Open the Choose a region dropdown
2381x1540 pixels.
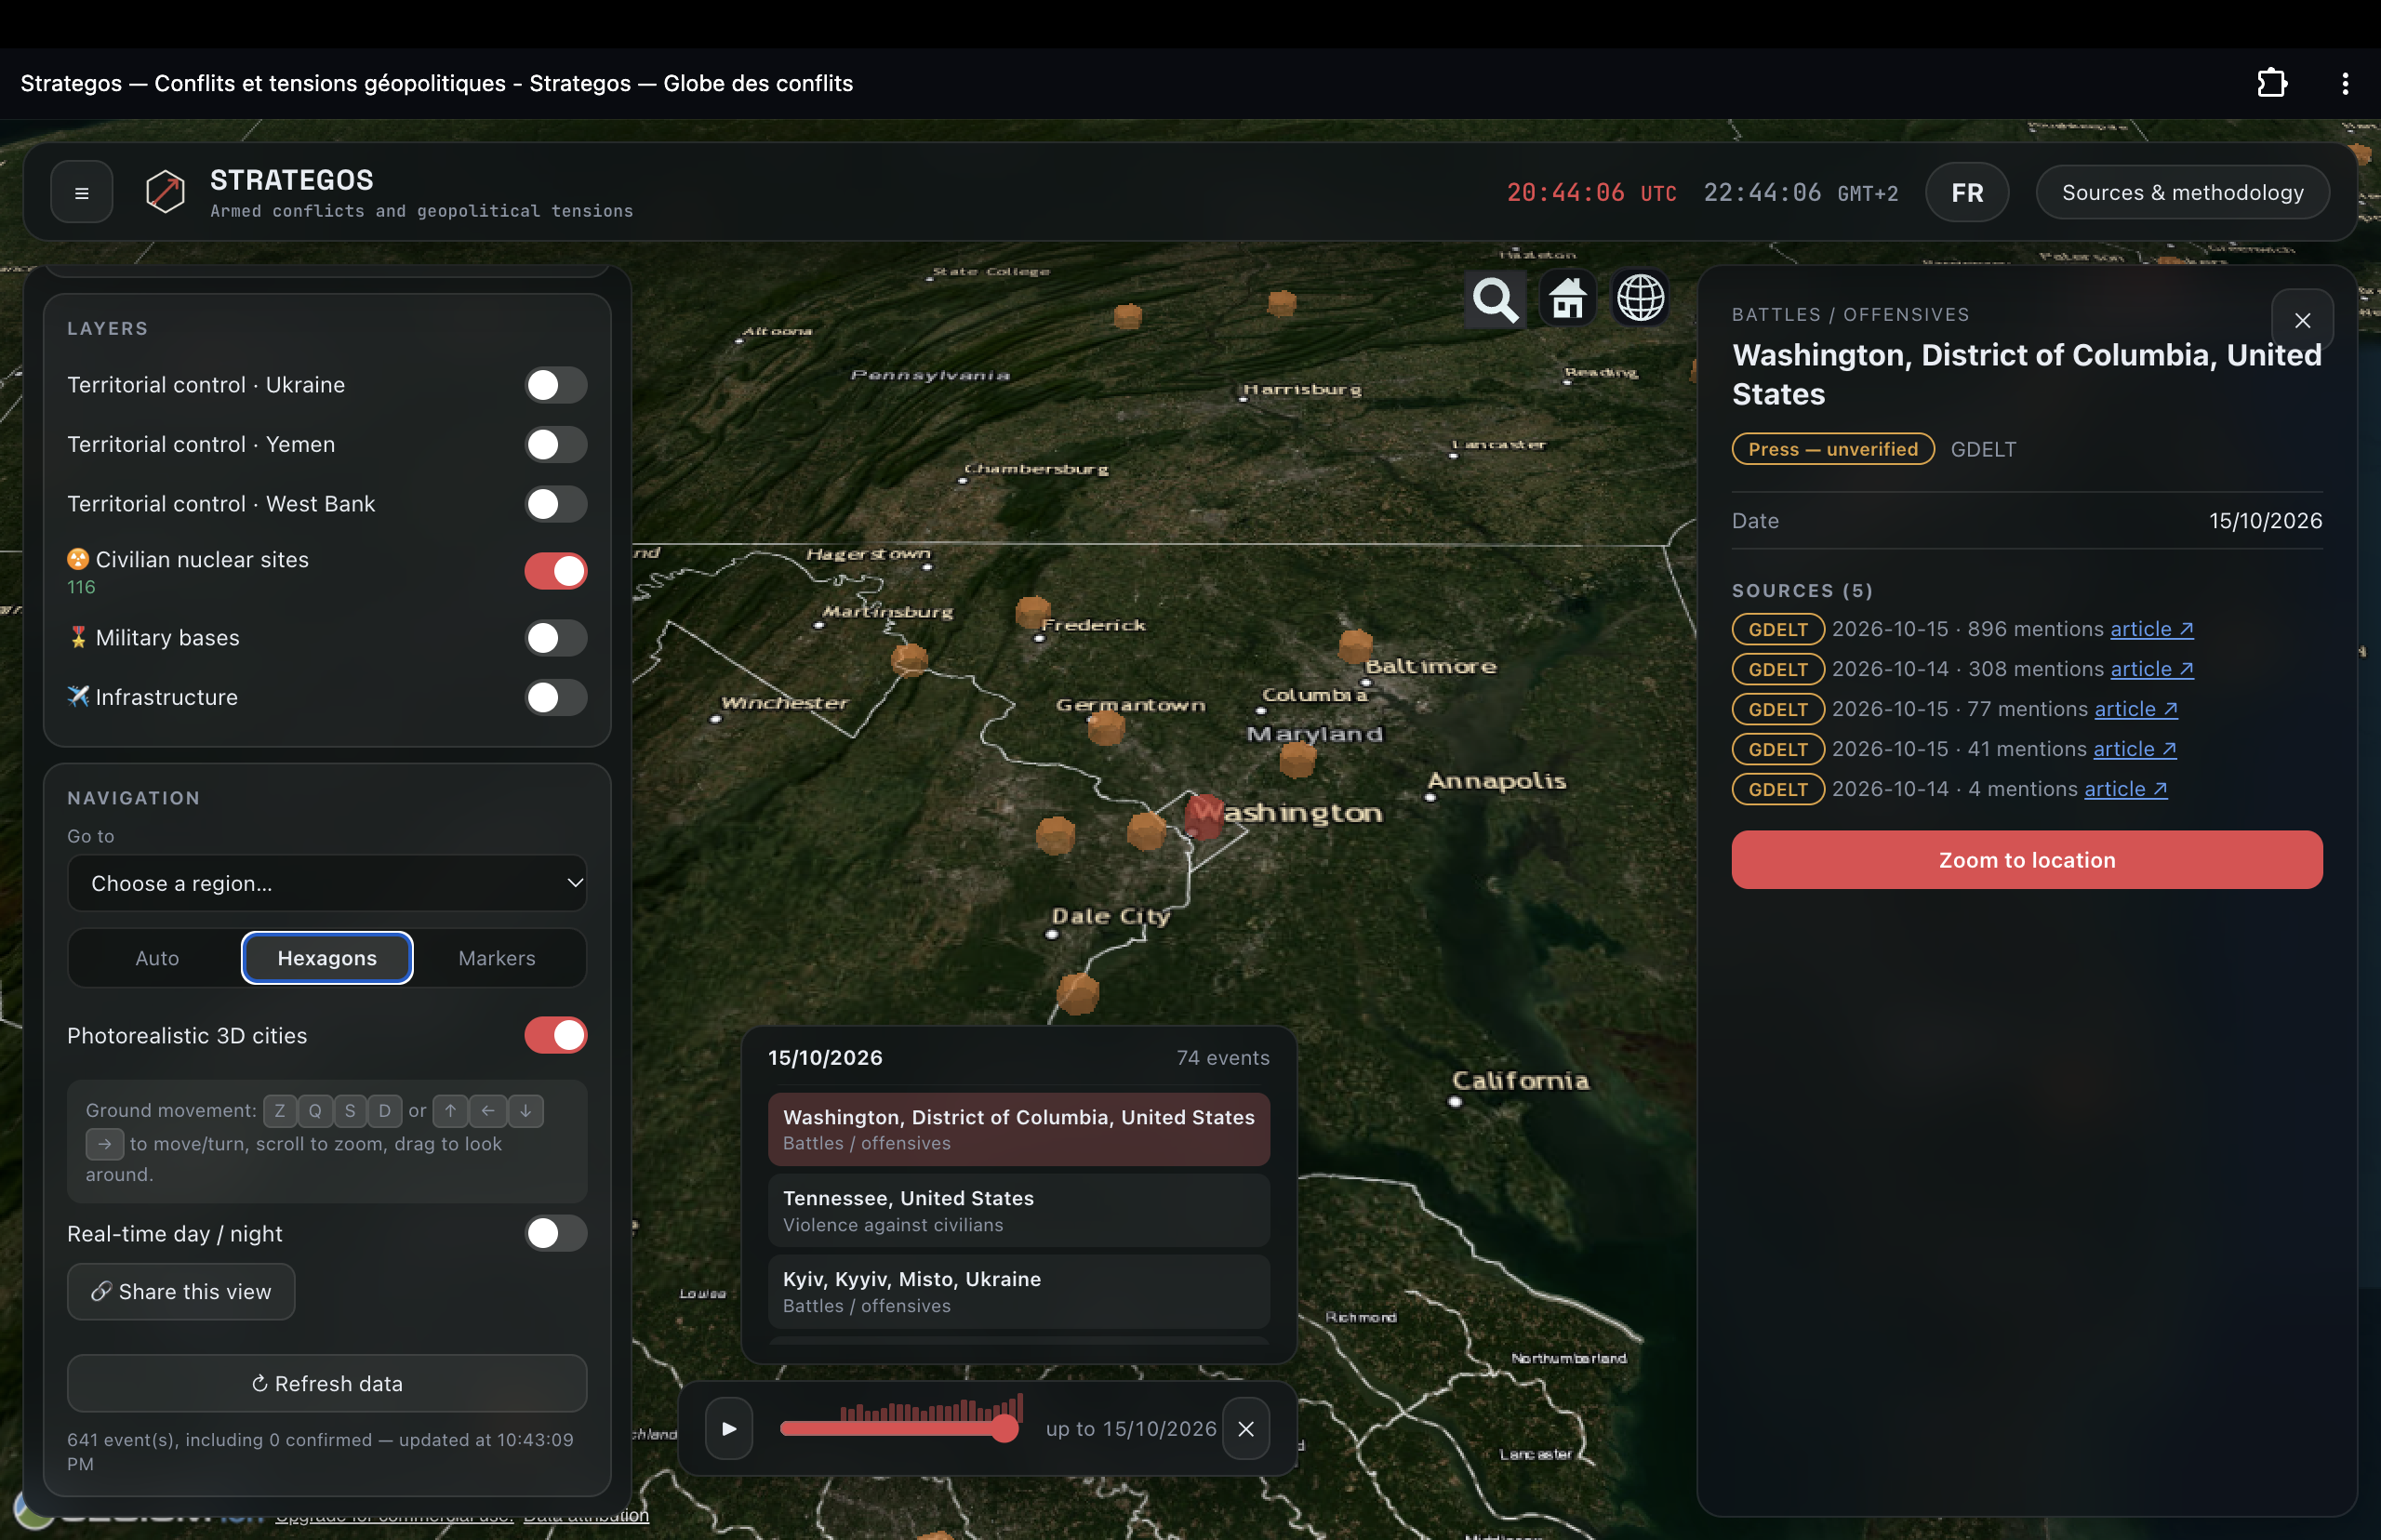pyautogui.click(x=327, y=883)
